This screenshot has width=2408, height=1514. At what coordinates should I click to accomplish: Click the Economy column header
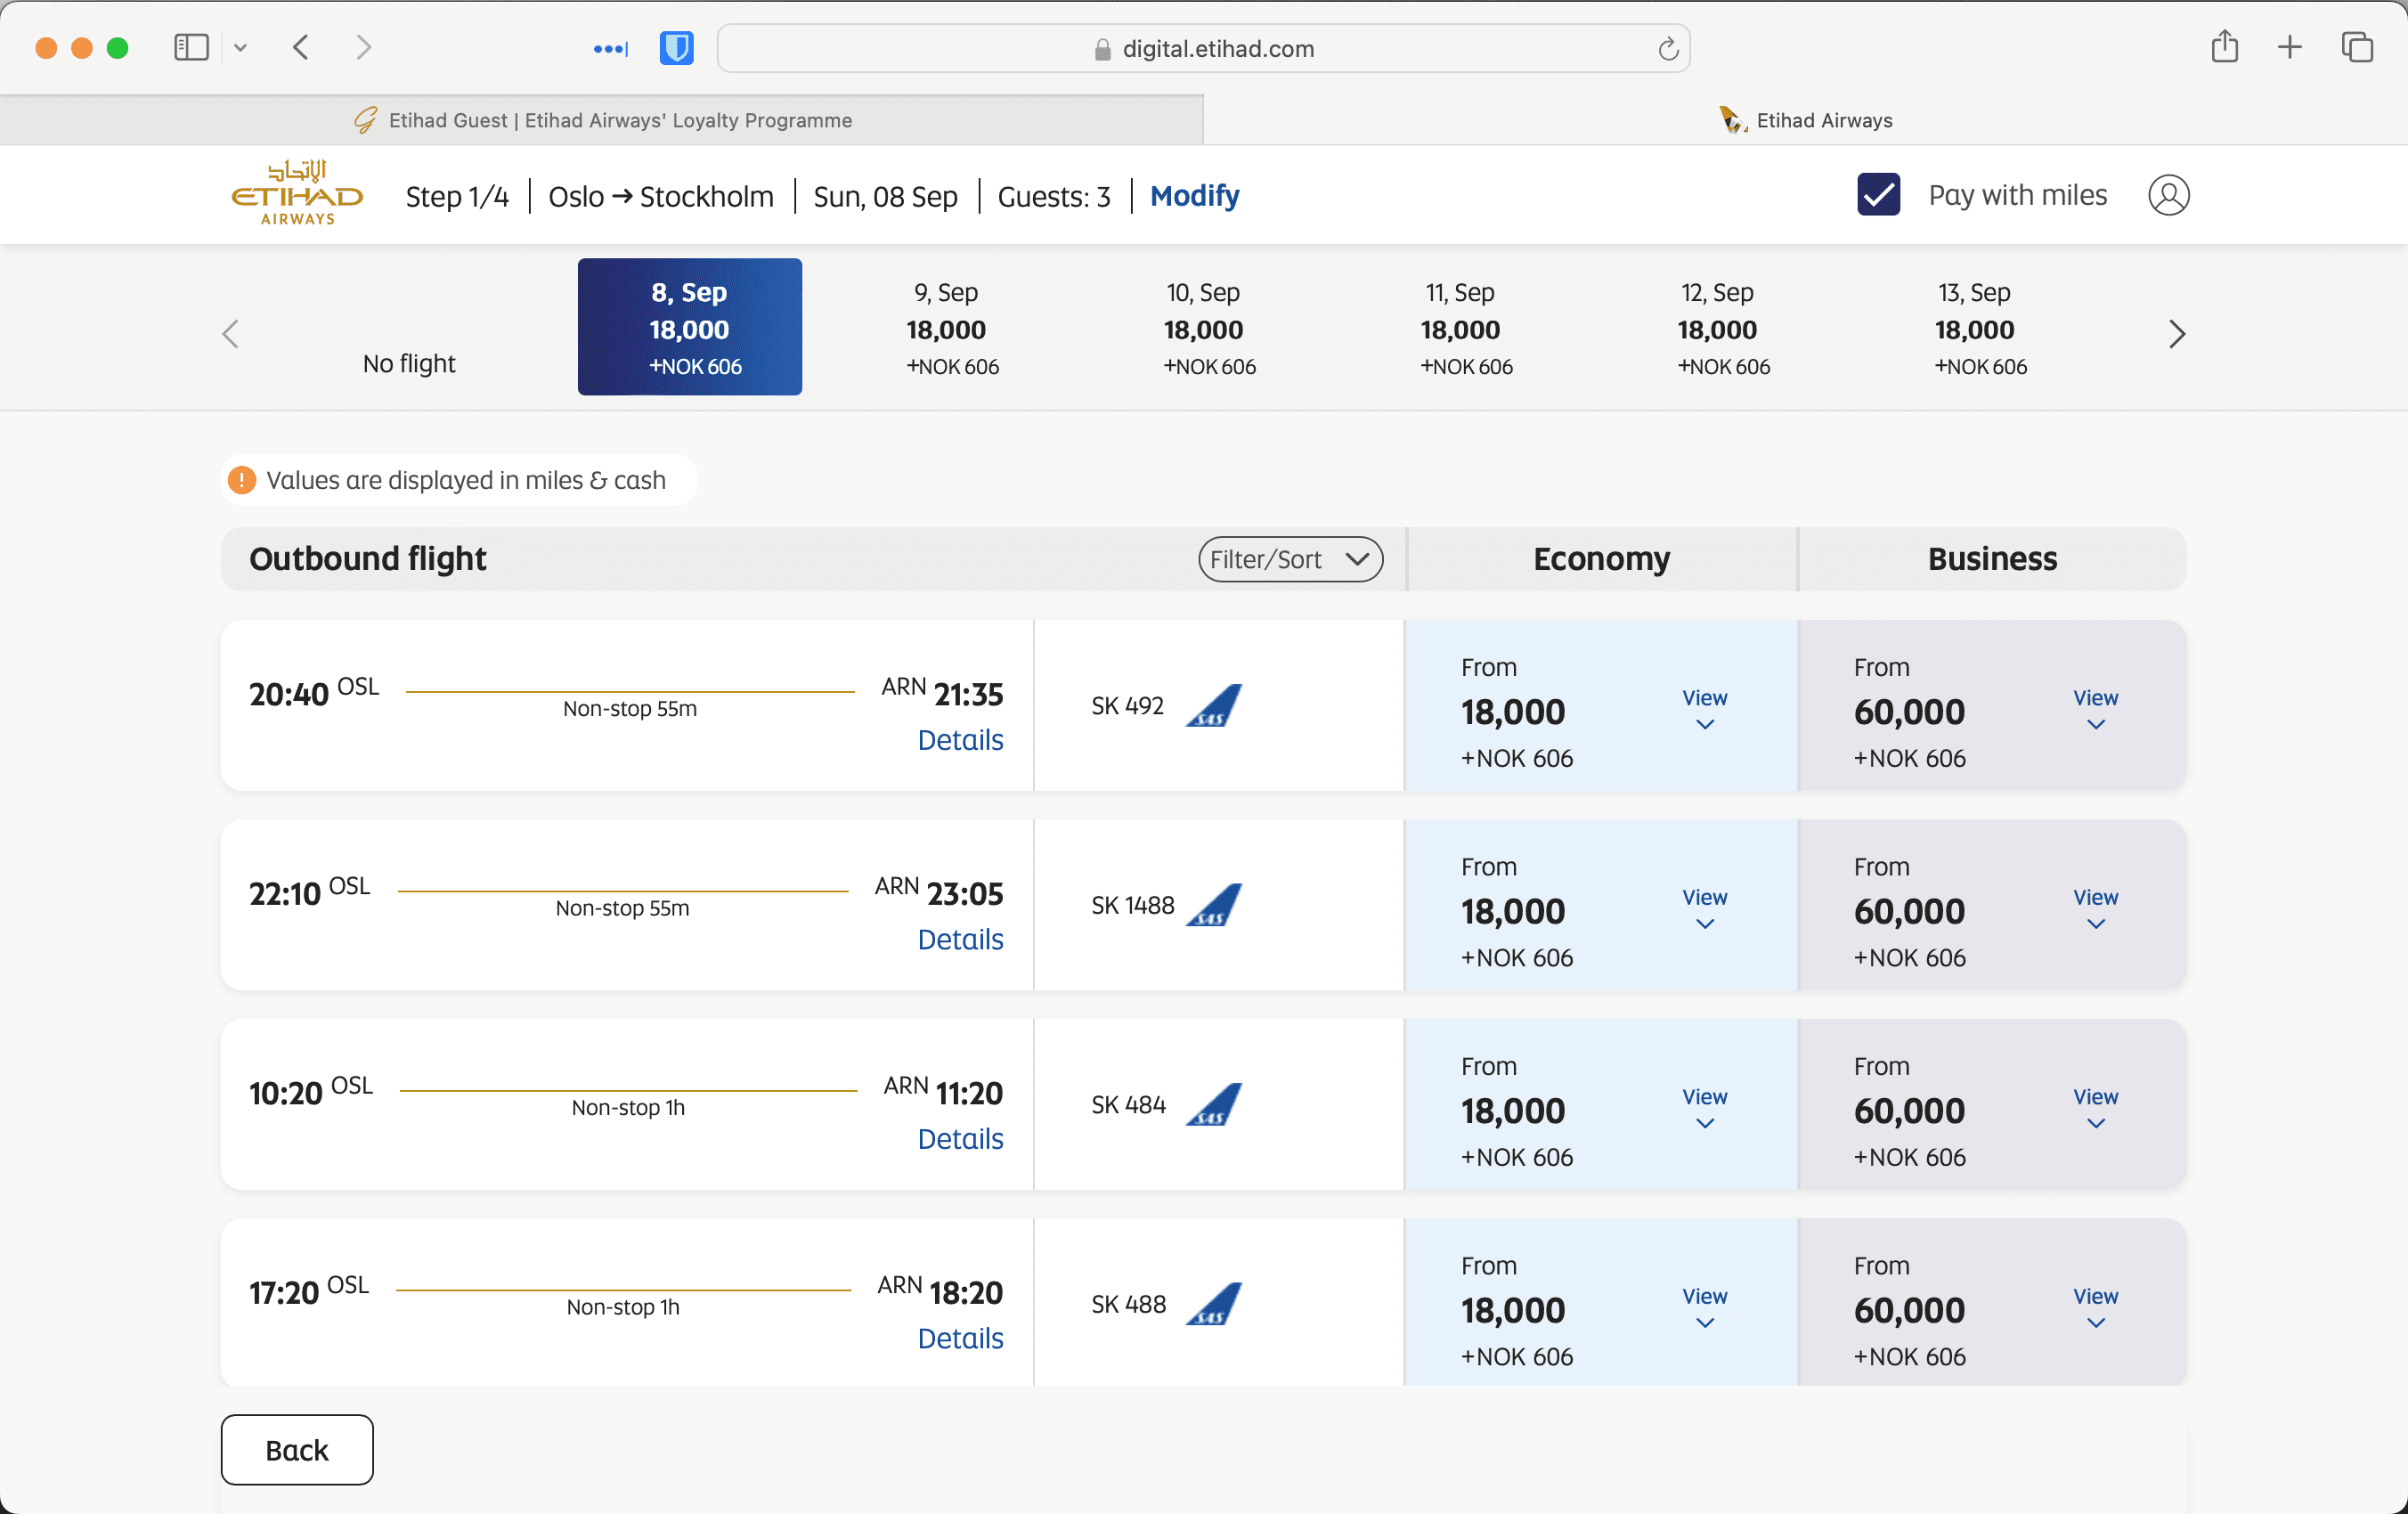(x=1601, y=559)
